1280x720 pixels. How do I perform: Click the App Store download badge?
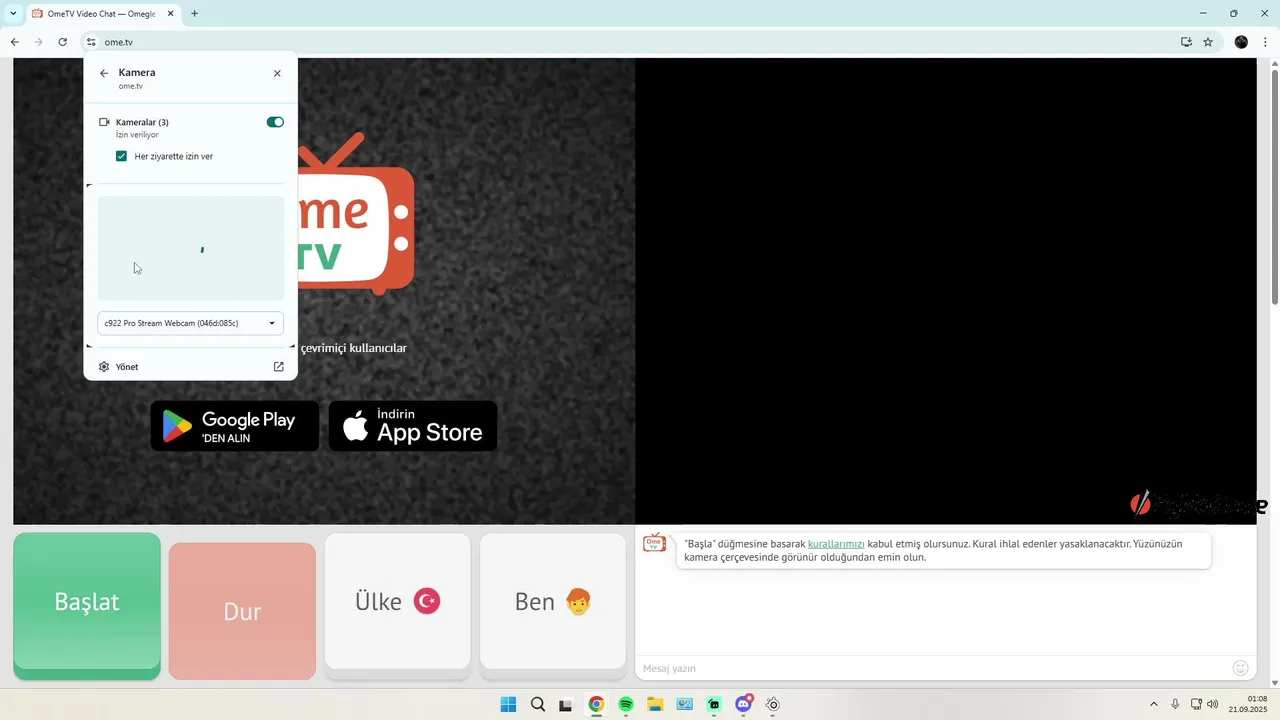click(413, 426)
